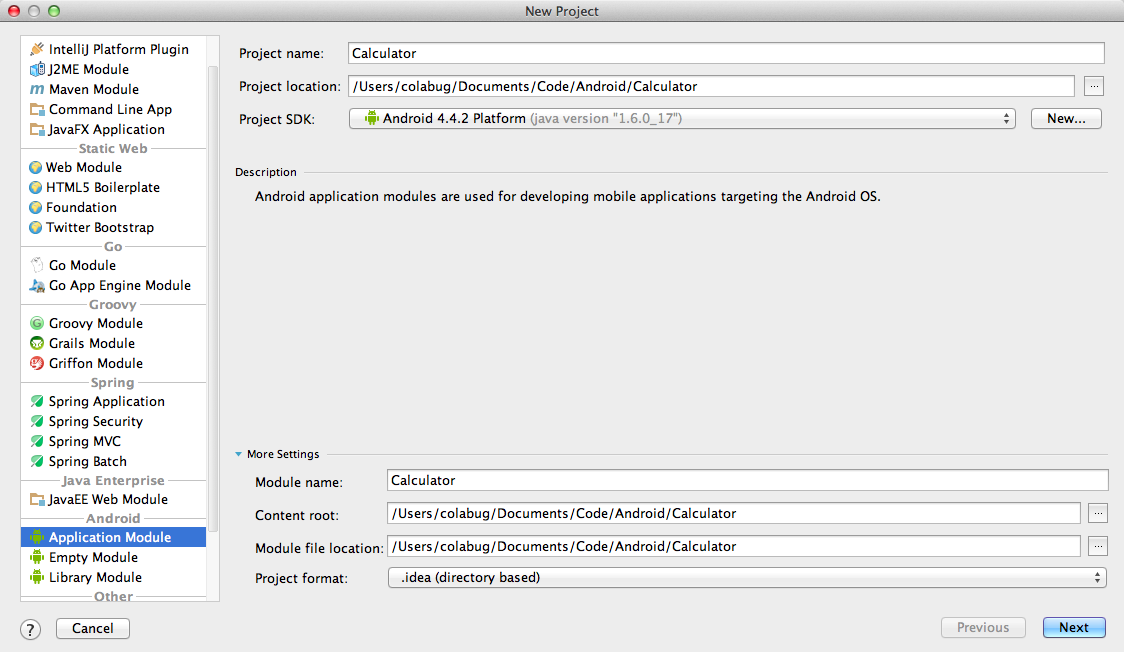The height and width of the screenshot is (652, 1124).
Task: Open the Project format dropdown
Action: tap(747, 577)
